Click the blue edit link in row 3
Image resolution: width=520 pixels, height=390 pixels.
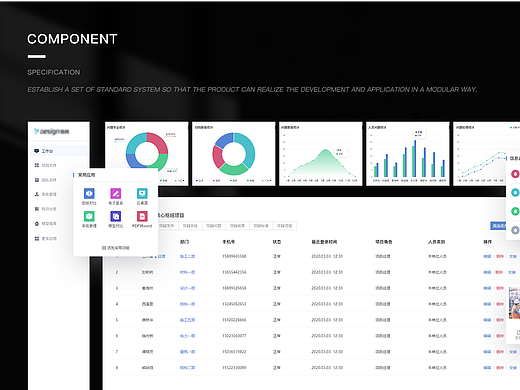click(x=487, y=288)
